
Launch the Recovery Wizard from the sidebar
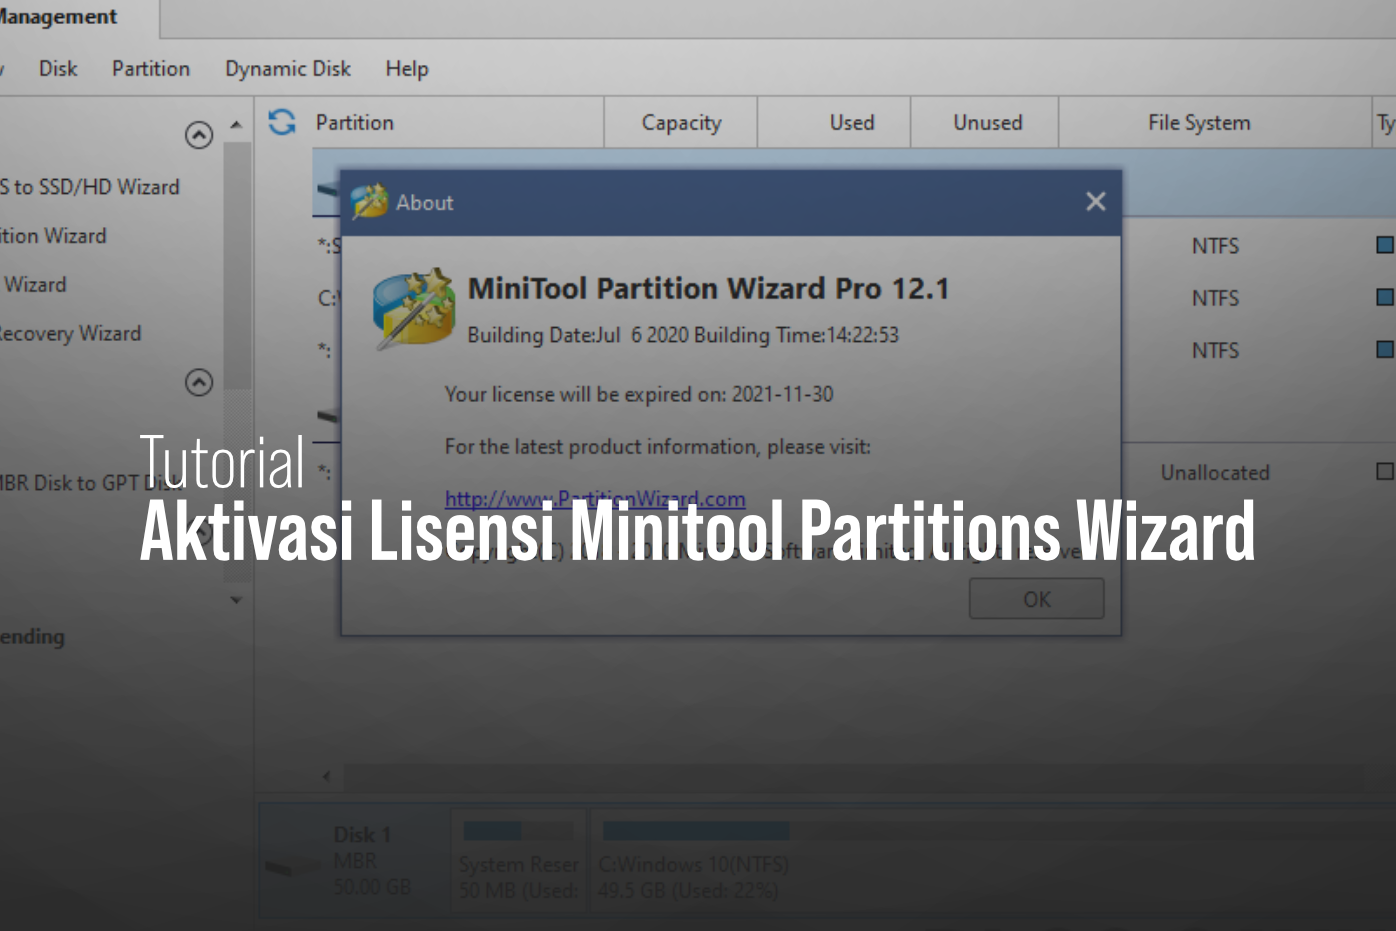[71, 333]
